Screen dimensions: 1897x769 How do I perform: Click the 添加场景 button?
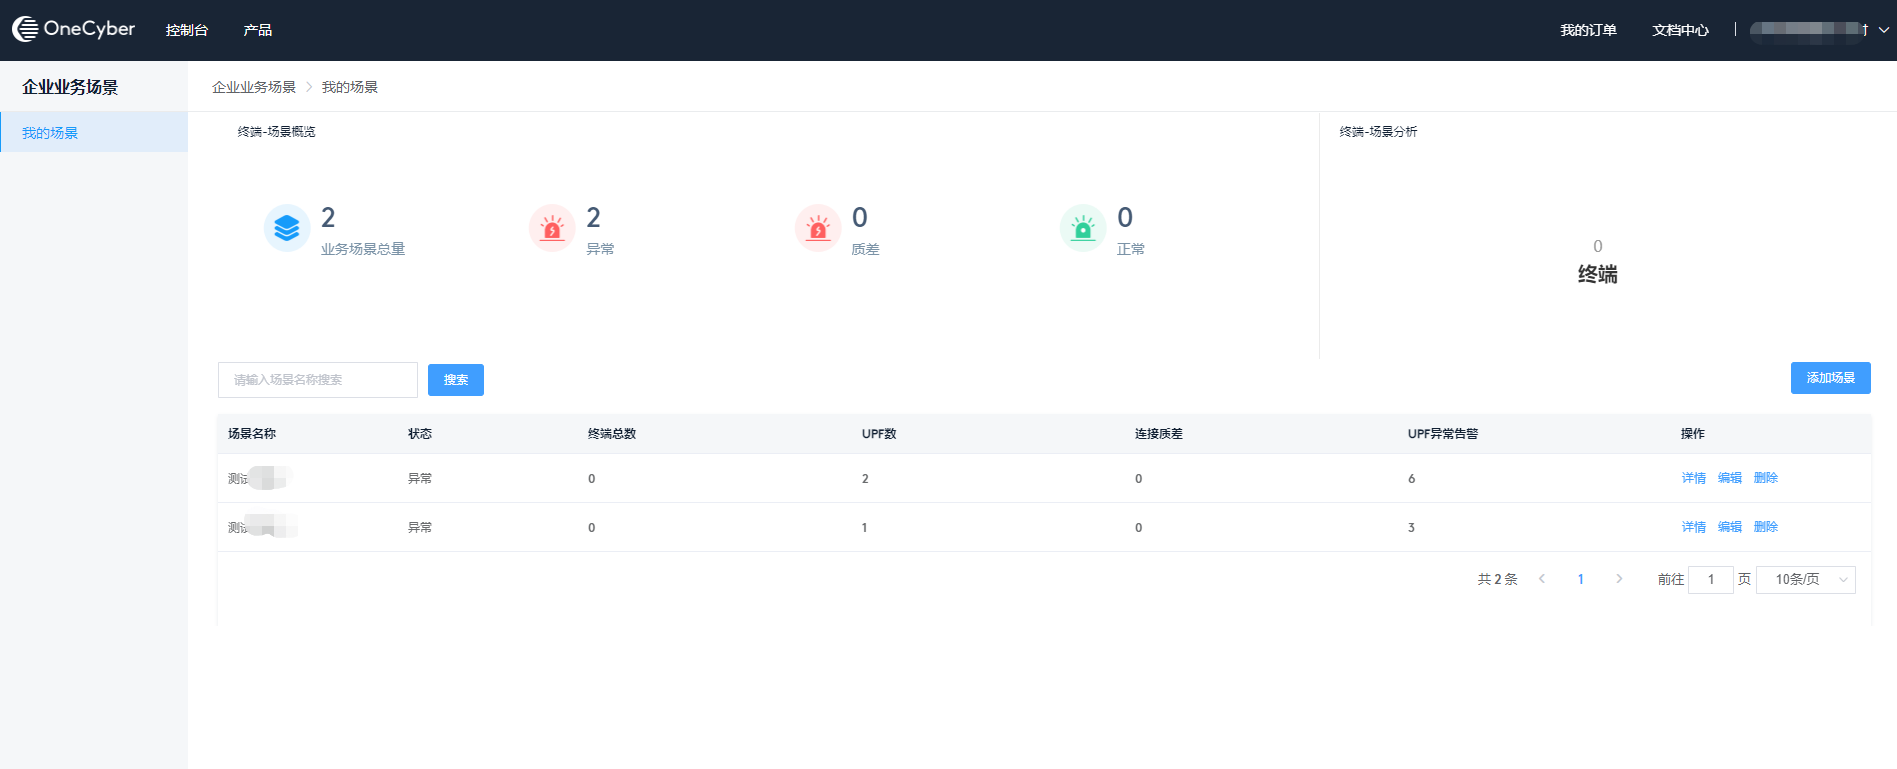click(x=1830, y=378)
